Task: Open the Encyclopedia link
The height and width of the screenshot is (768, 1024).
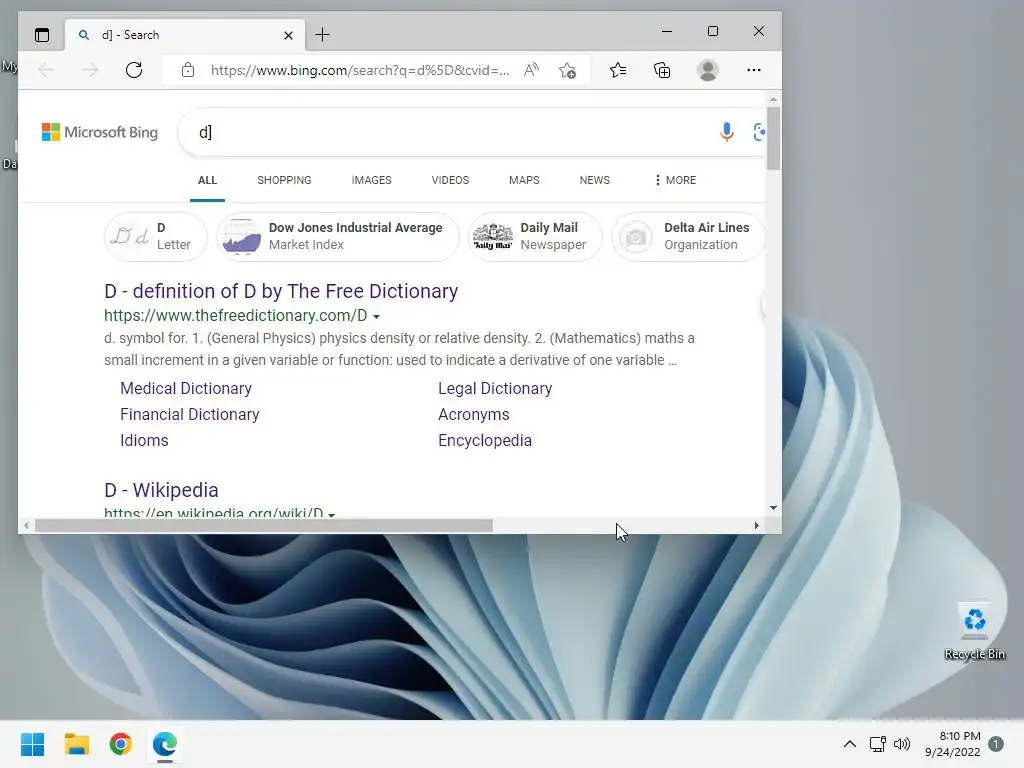Action: tap(485, 441)
